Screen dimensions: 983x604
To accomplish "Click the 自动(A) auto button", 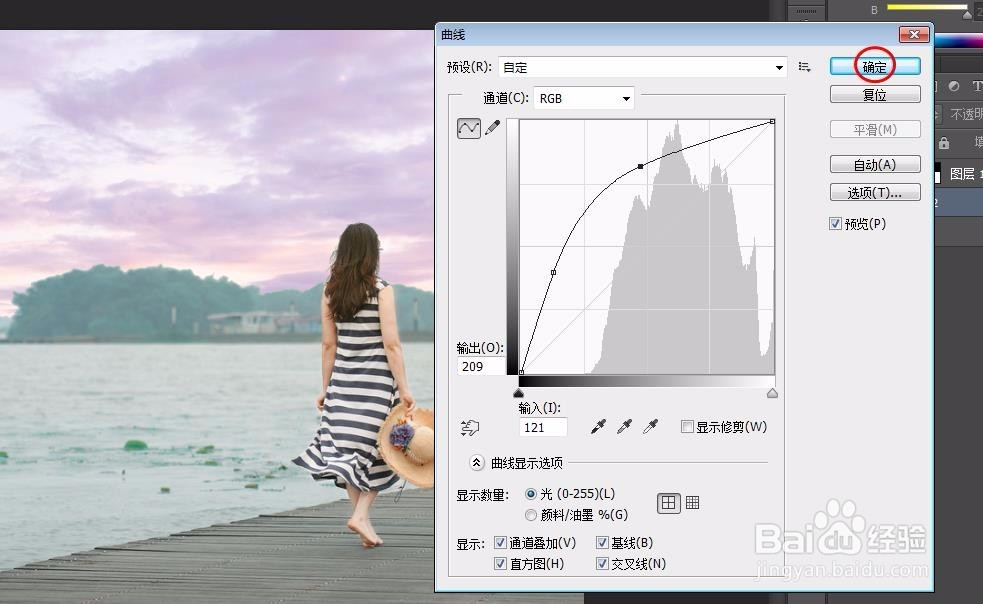I will (x=875, y=164).
